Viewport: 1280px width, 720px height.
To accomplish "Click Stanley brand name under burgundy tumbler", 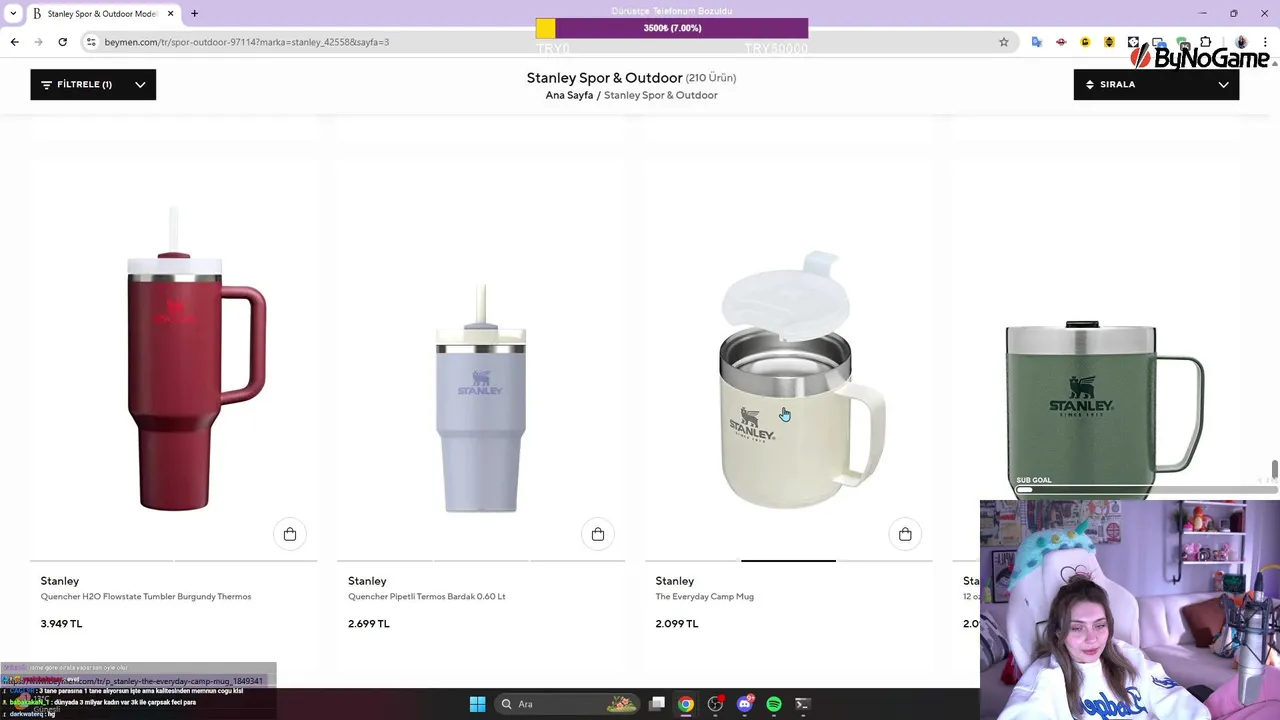I will click(x=60, y=581).
